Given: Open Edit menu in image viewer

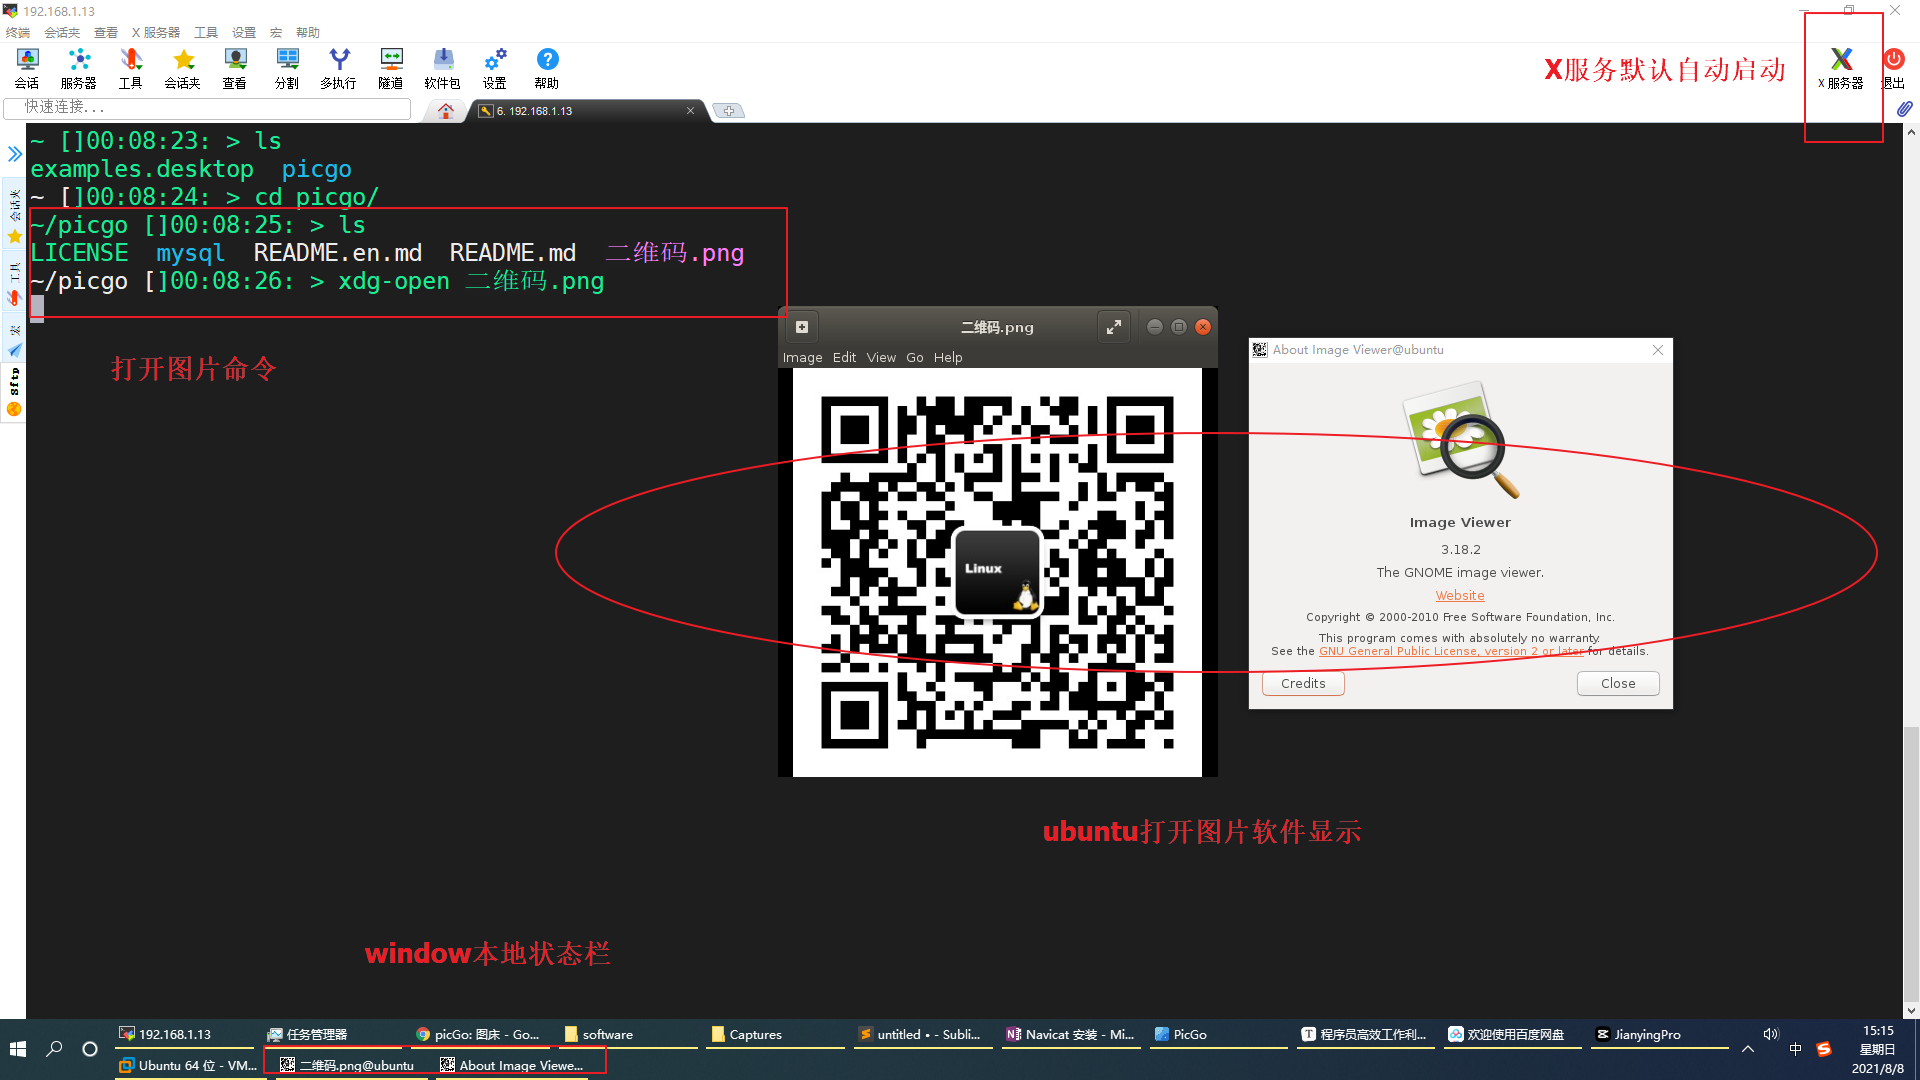Looking at the screenshot, I should [x=844, y=357].
